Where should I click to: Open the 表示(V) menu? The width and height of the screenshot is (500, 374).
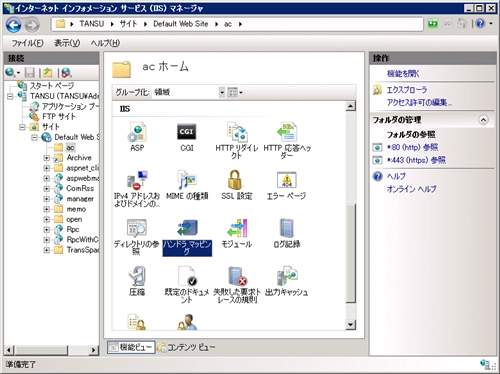pos(67,43)
